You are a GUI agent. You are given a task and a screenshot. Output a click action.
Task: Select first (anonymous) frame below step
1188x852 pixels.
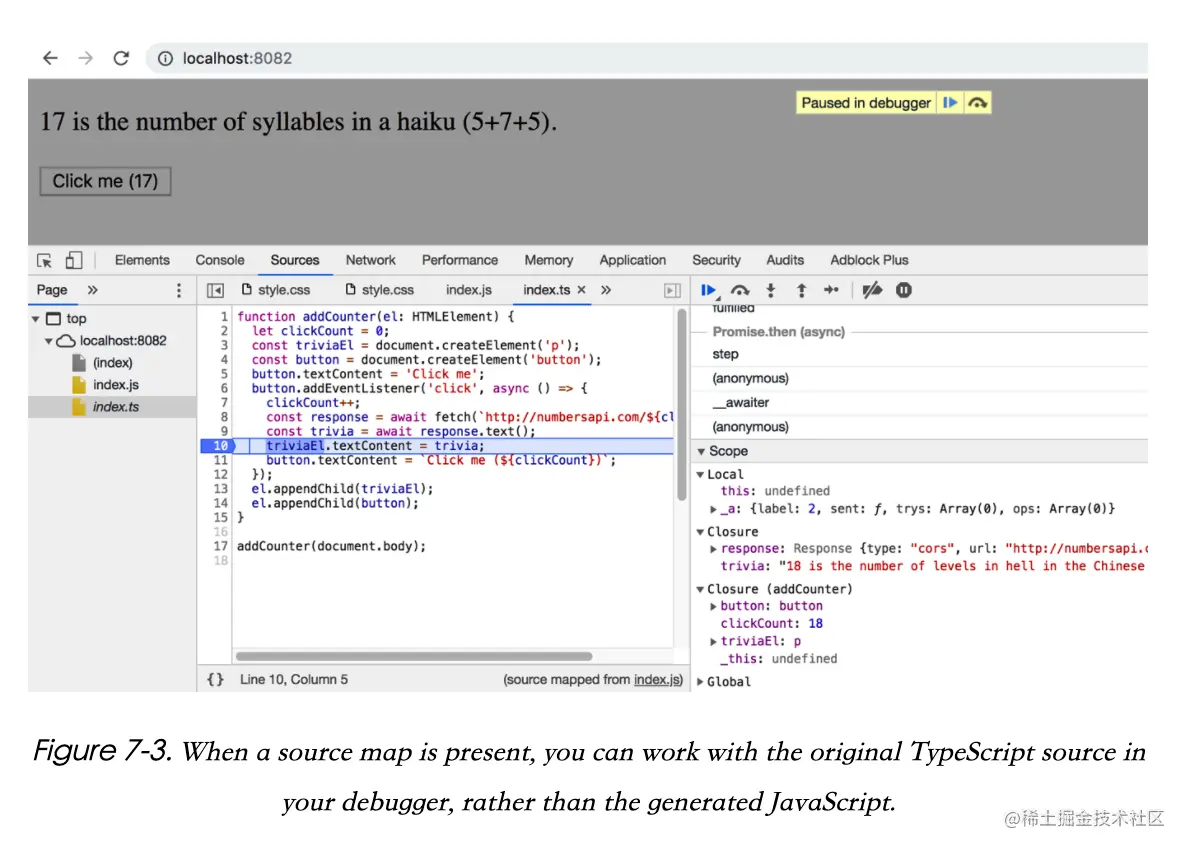click(x=750, y=378)
